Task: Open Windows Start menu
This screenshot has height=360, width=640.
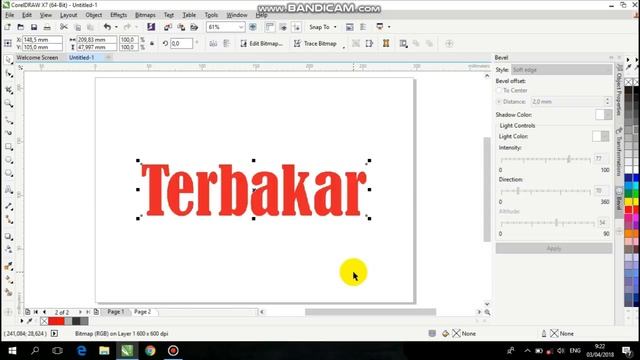Action: click(x=12, y=351)
